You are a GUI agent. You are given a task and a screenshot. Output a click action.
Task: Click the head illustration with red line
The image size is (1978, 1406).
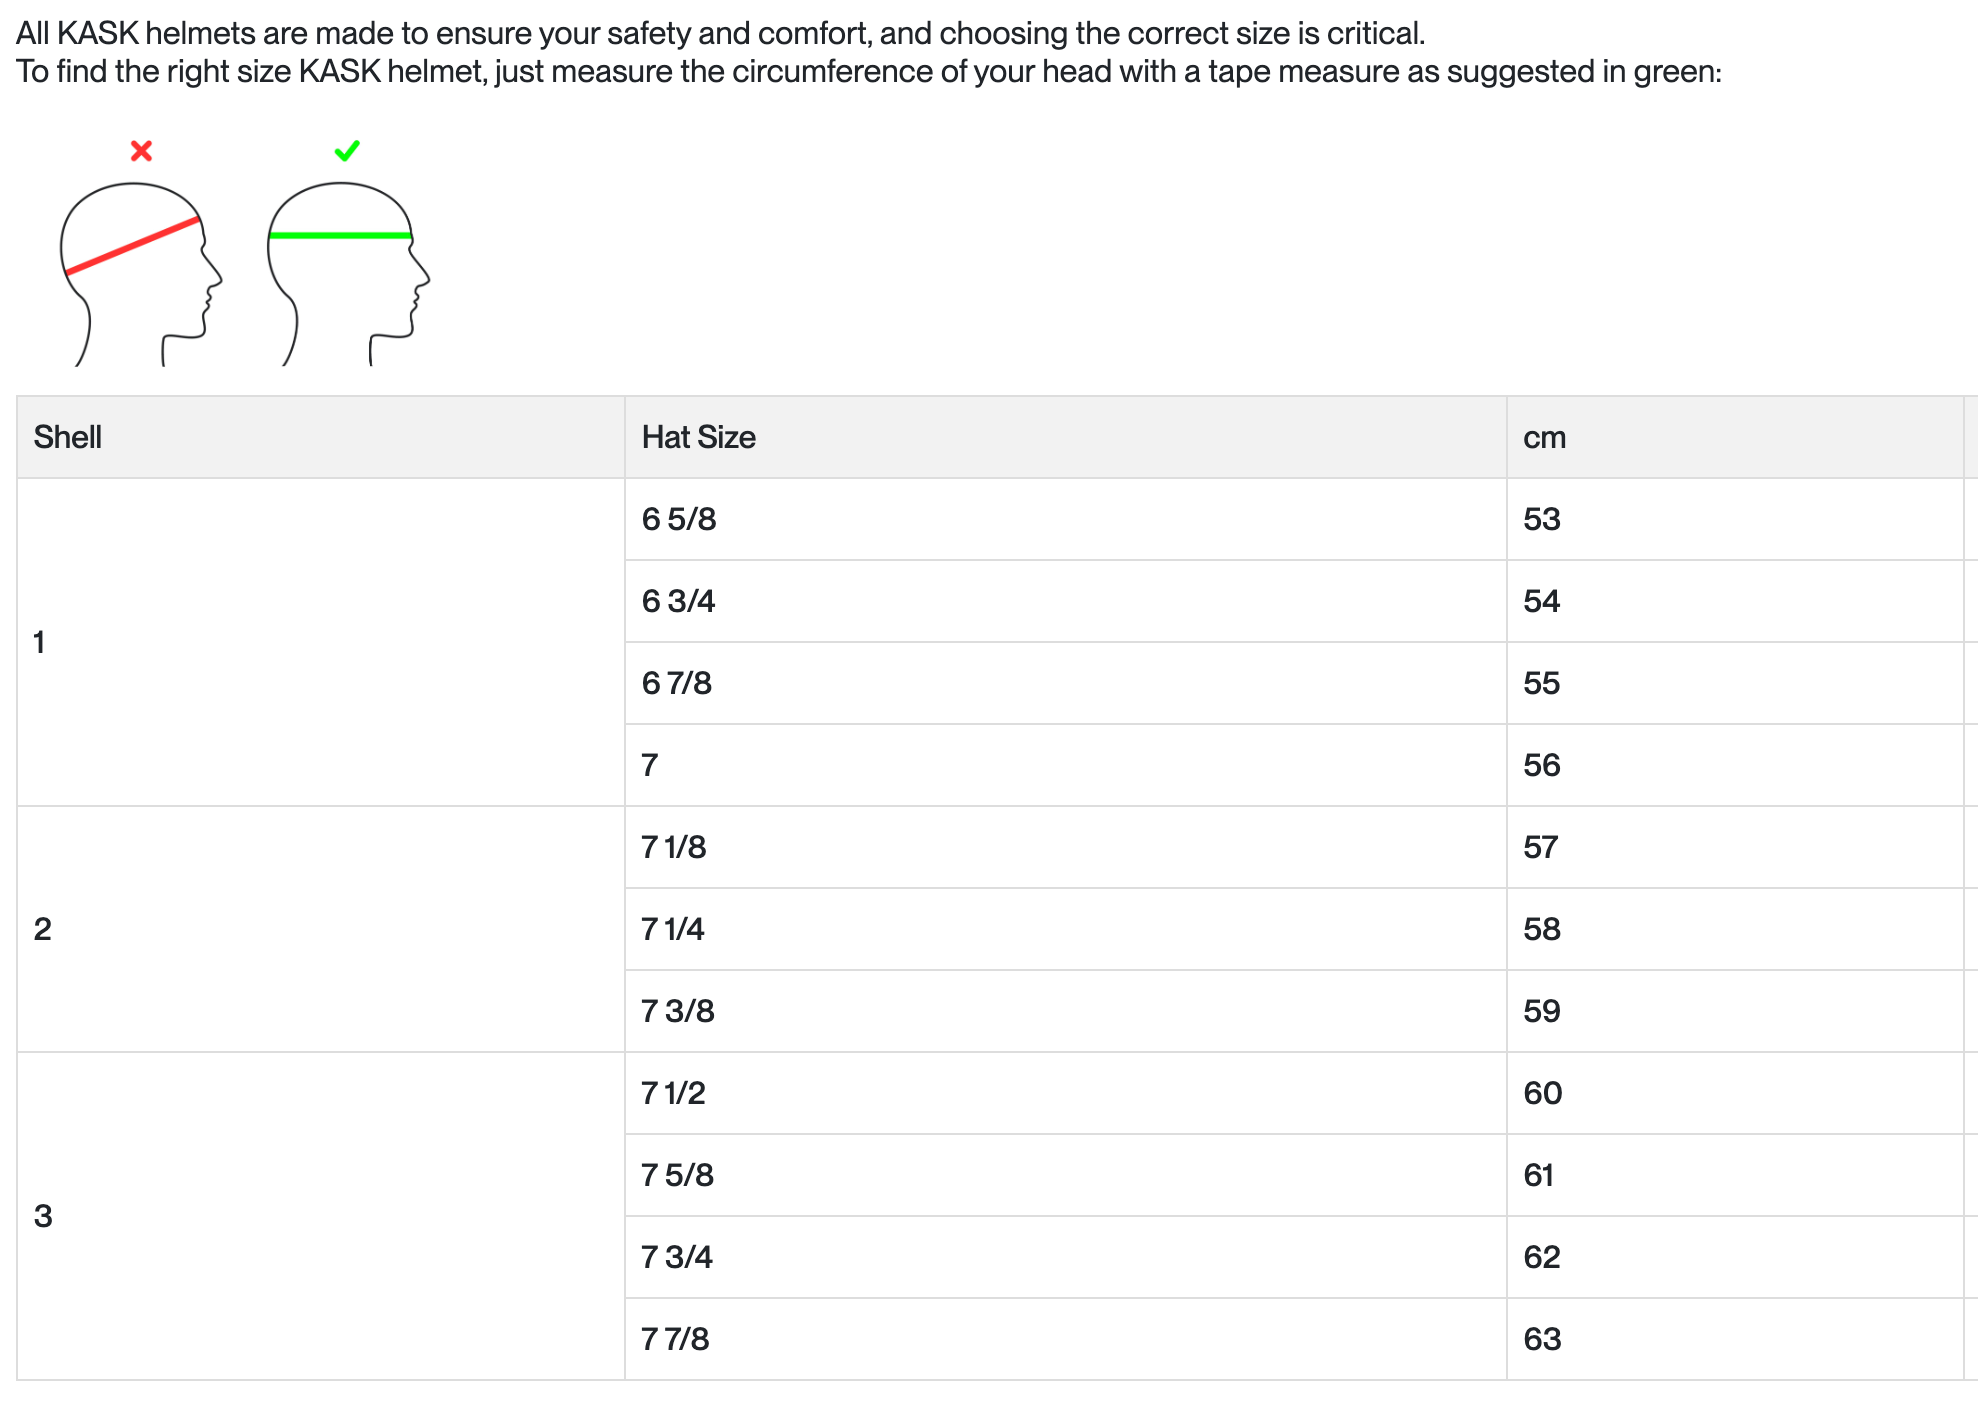pyautogui.click(x=140, y=272)
